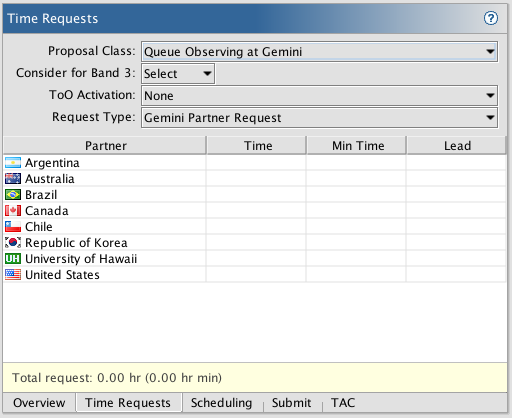Click the Republic of Korea flag icon
Screen dimensions: 512x418
click(x=13, y=242)
